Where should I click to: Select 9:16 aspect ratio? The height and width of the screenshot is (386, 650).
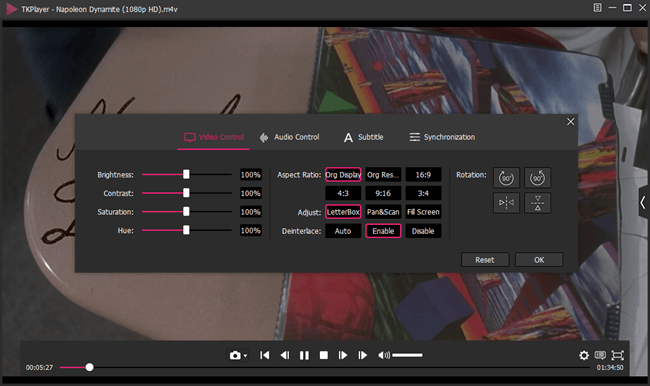(x=383, y=193)
